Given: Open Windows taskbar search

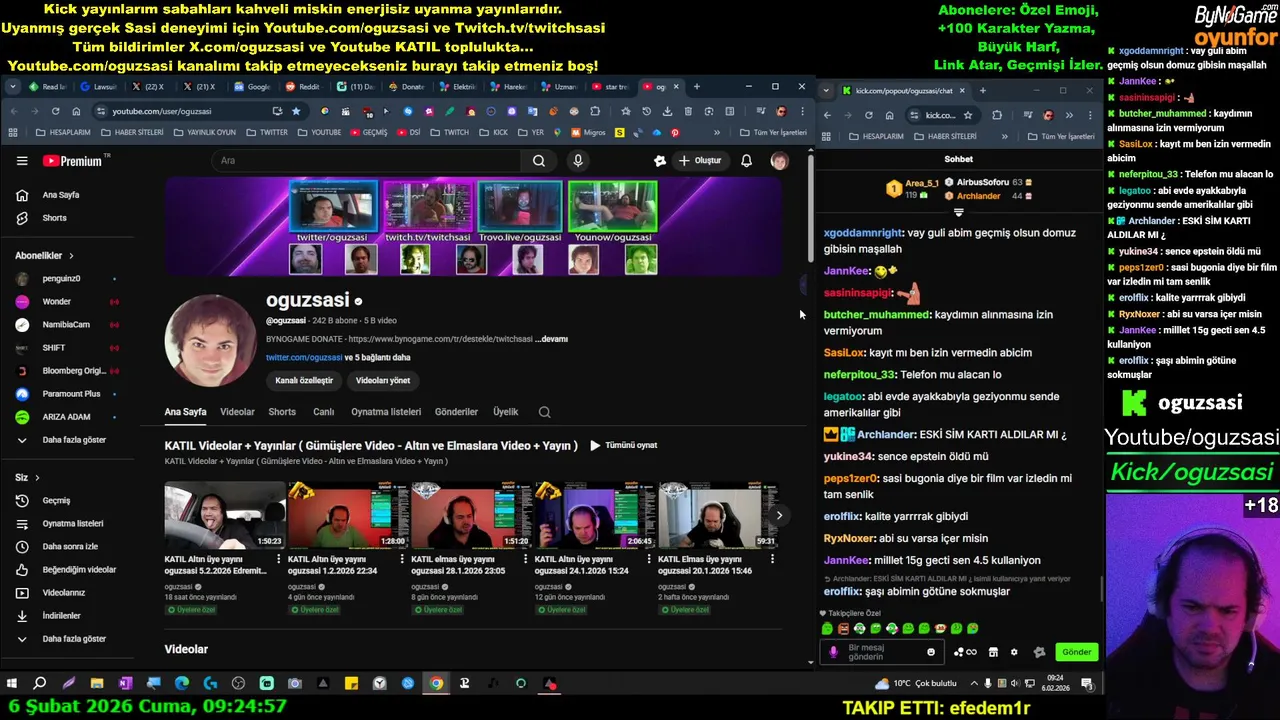Looking at the screenshot, I should pos(40,684).
